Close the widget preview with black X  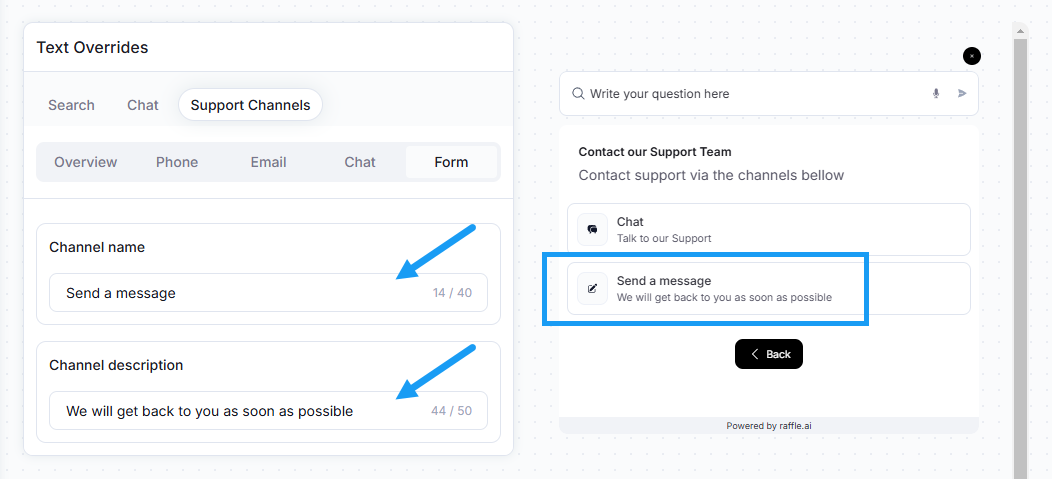point(971,56)
